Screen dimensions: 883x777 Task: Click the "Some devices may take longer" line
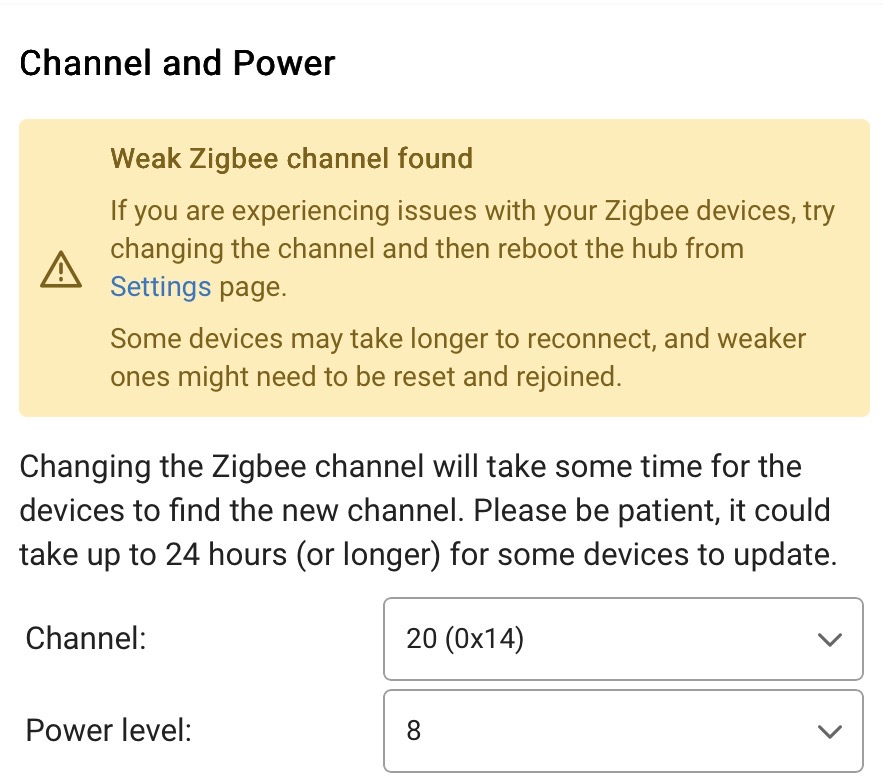(x=458, y=338)
